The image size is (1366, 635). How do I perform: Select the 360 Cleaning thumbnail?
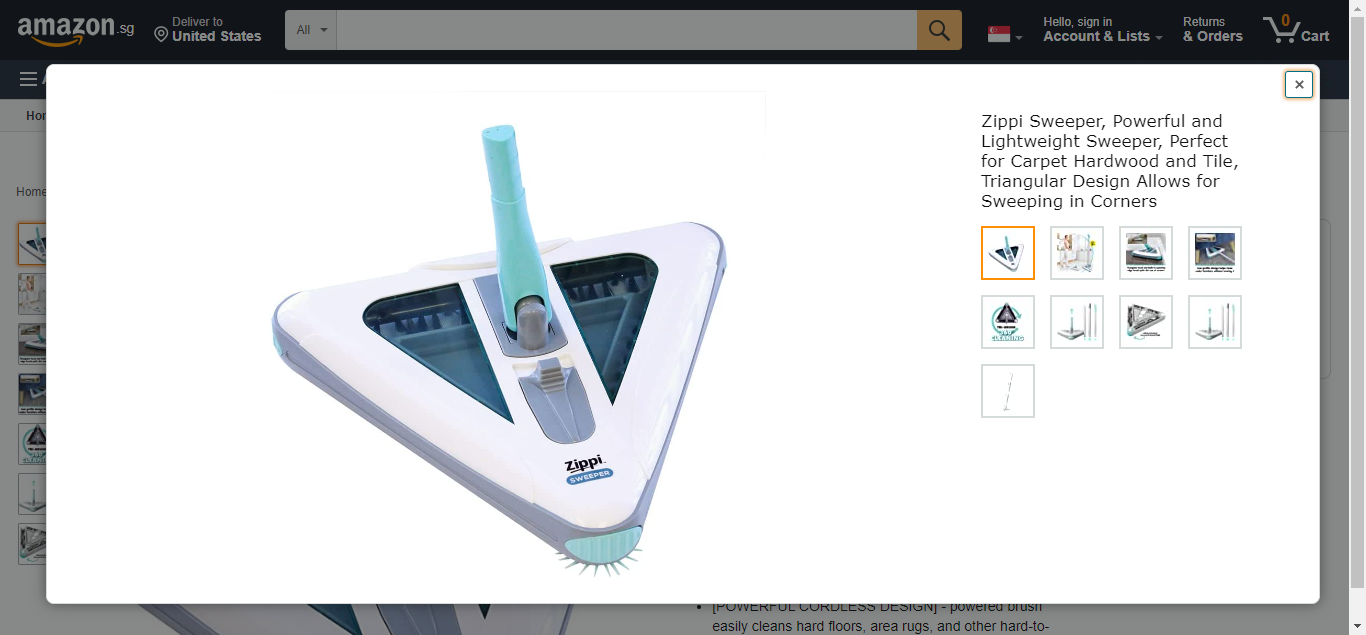[x=1008, y=322]
